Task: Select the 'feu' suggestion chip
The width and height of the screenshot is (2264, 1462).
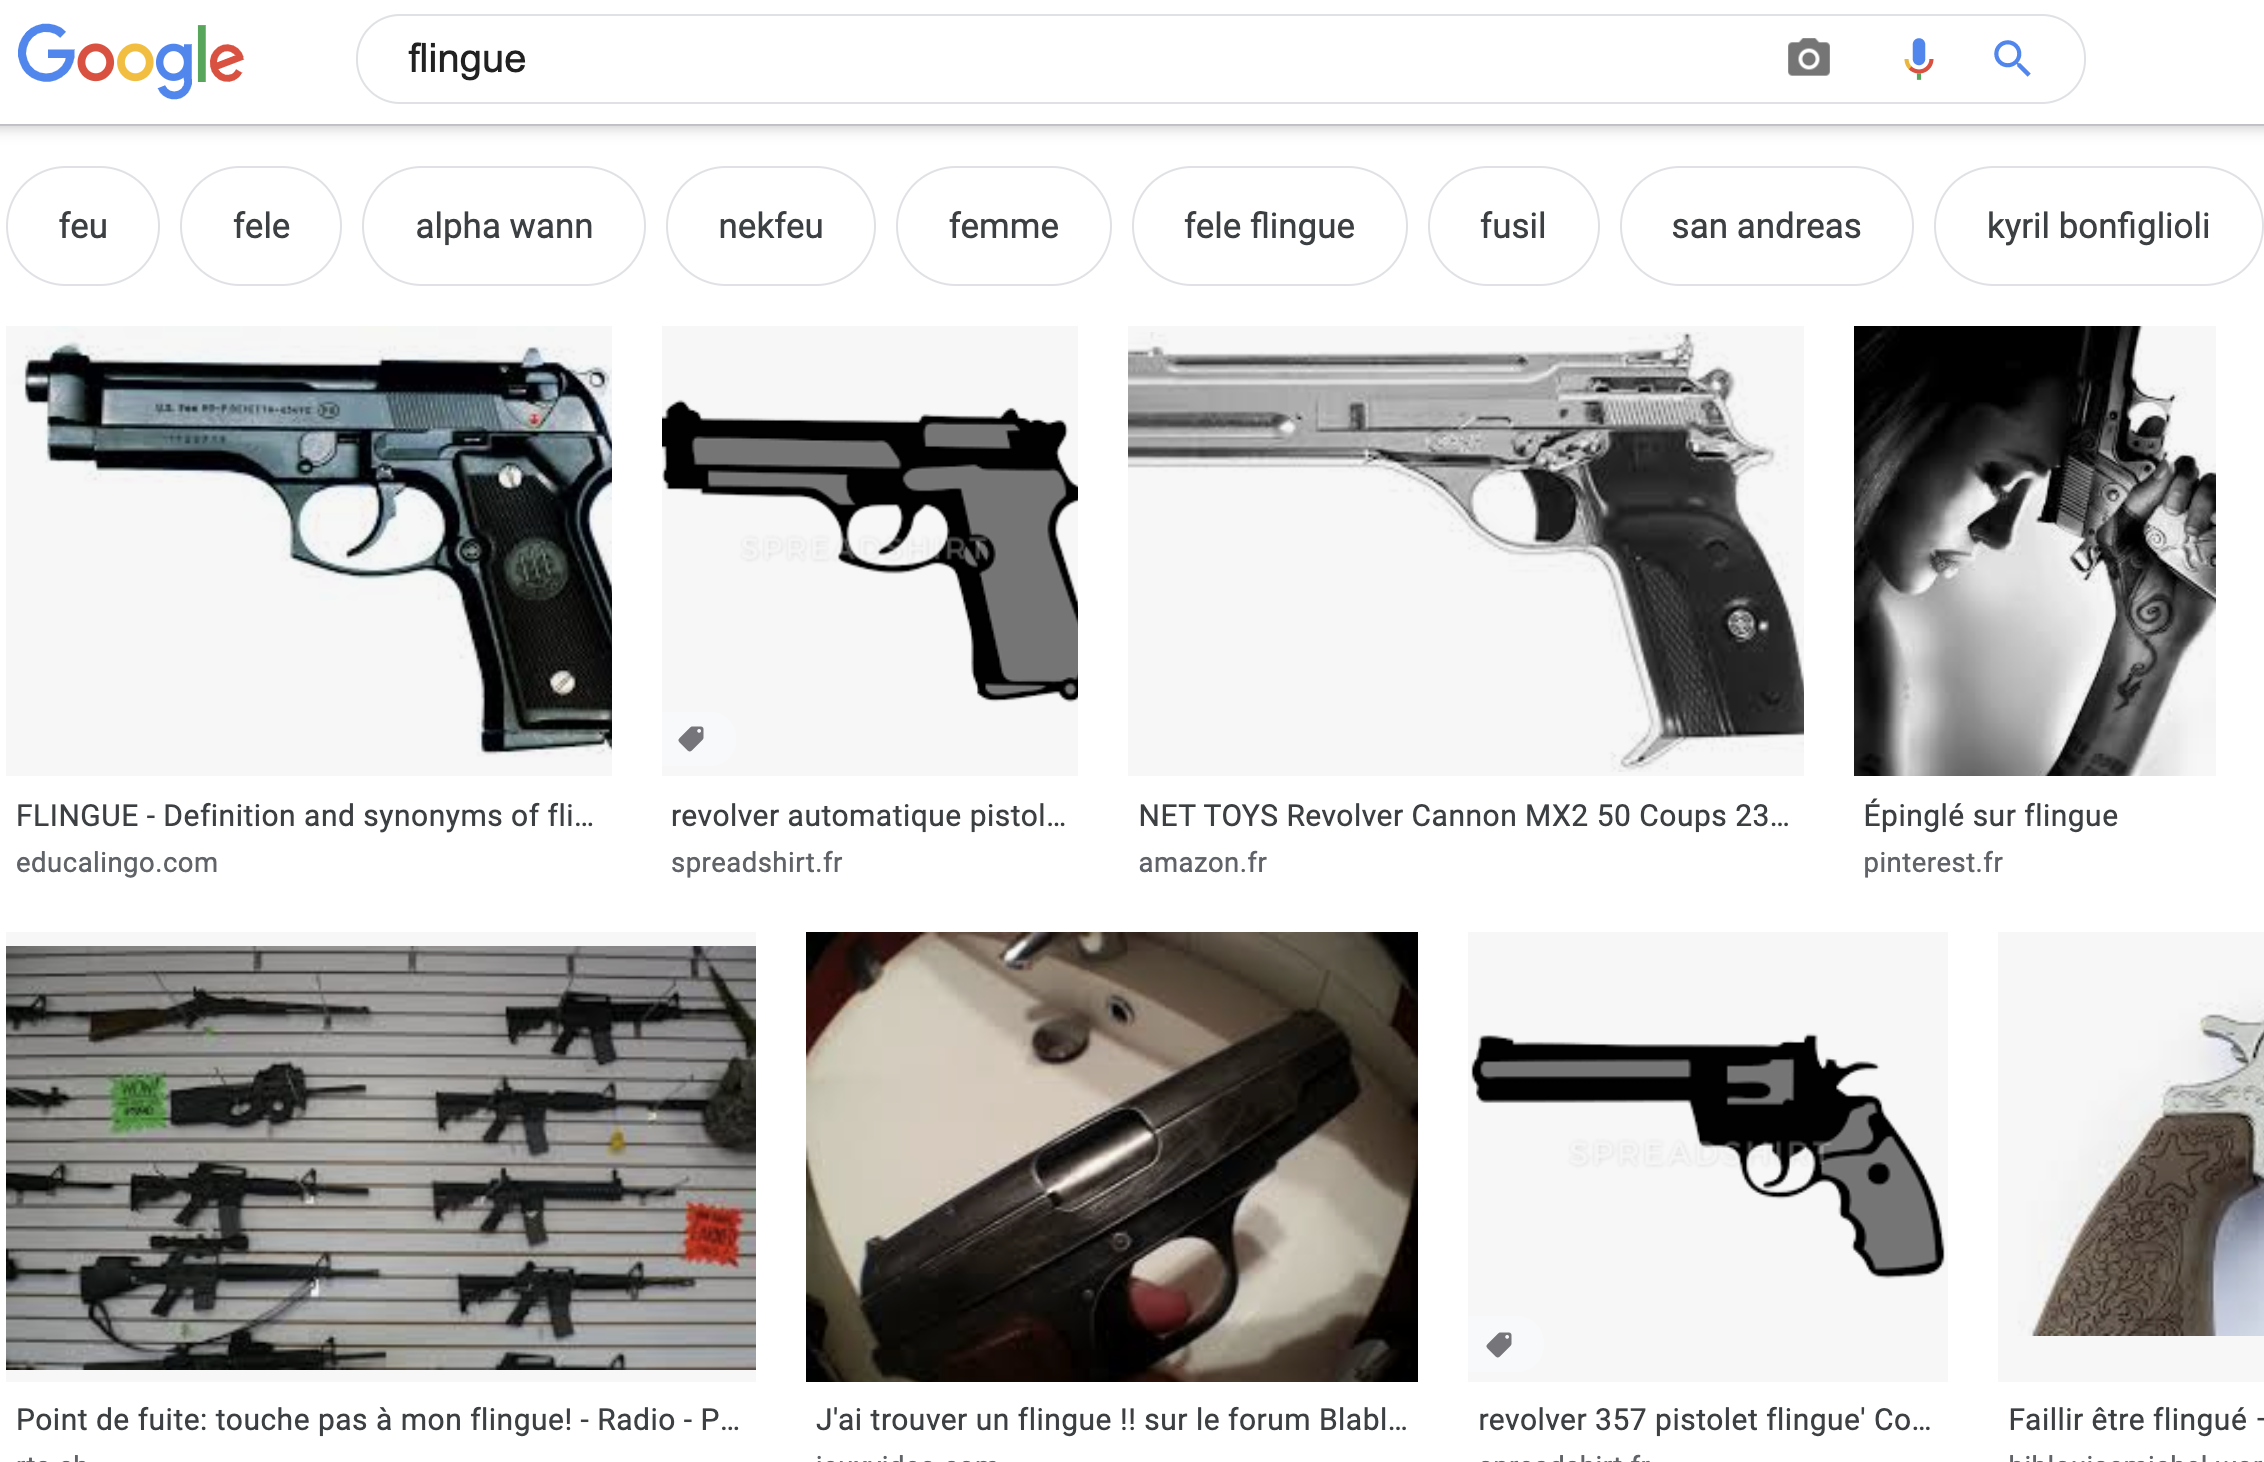Action: click(83, 226)
